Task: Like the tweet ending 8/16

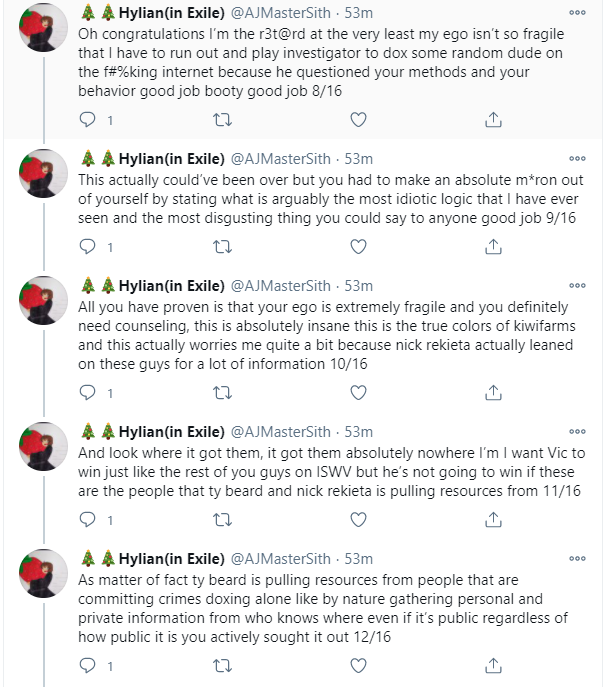Action: pos(358,120)
